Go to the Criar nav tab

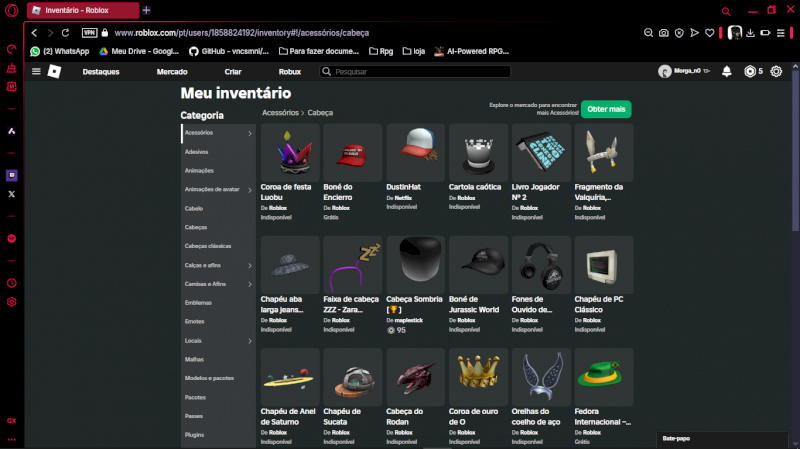pos(233,71)
